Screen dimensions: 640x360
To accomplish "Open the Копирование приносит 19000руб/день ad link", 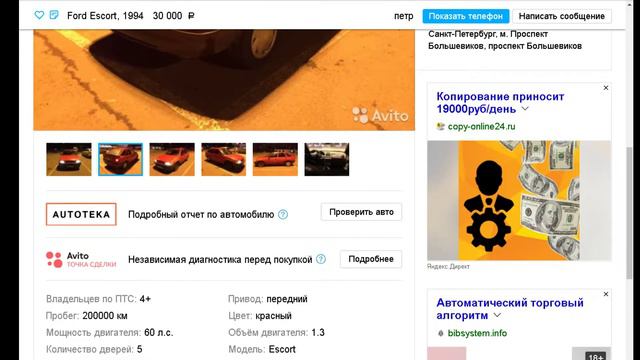I will [x=500, y=103].
